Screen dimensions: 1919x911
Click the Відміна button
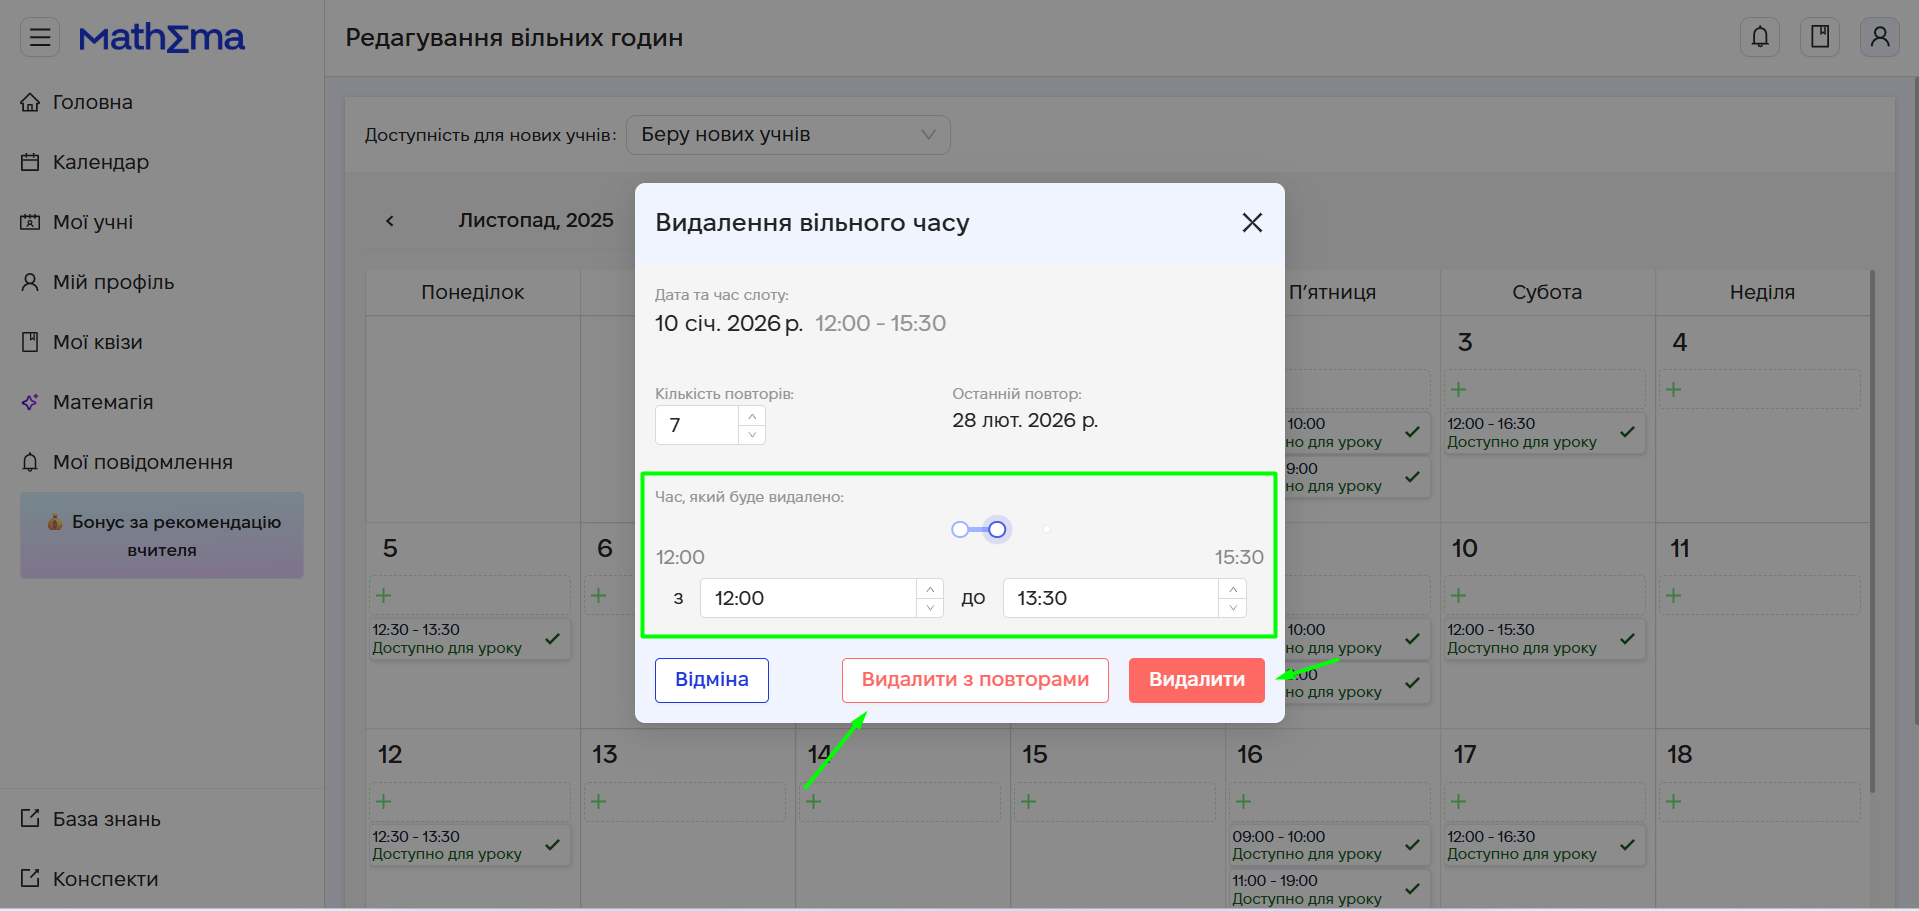pyautogui.click(x=711, y=680)
